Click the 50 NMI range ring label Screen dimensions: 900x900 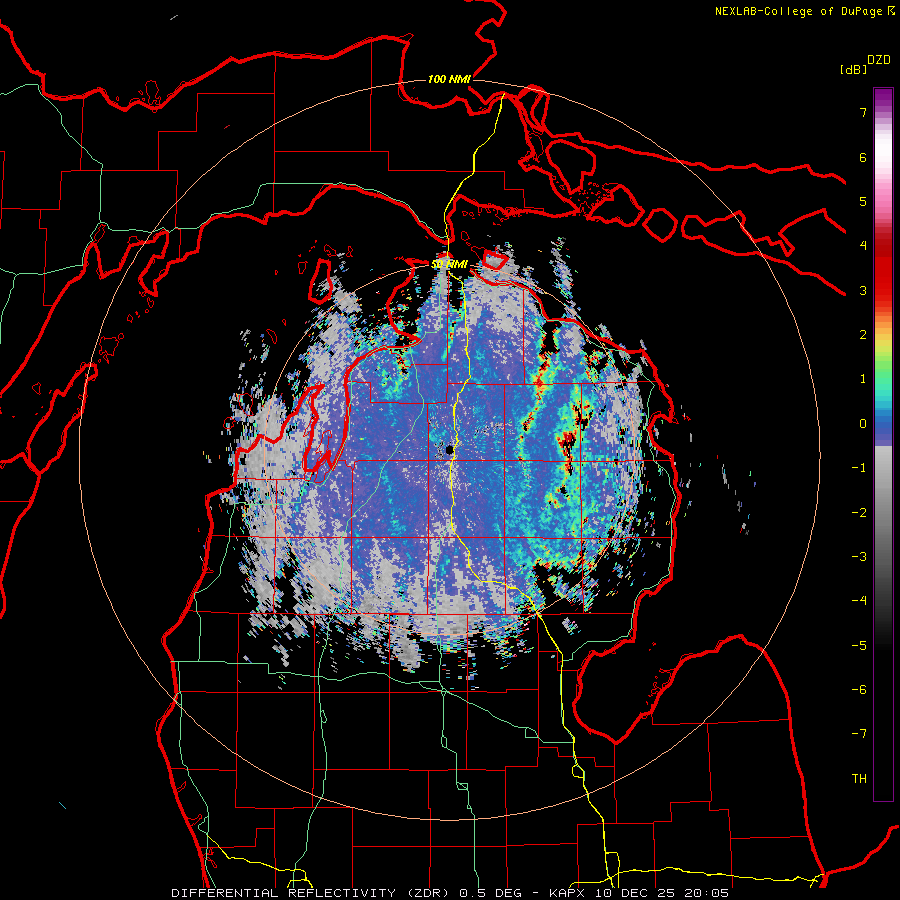(x=449, y=265)
